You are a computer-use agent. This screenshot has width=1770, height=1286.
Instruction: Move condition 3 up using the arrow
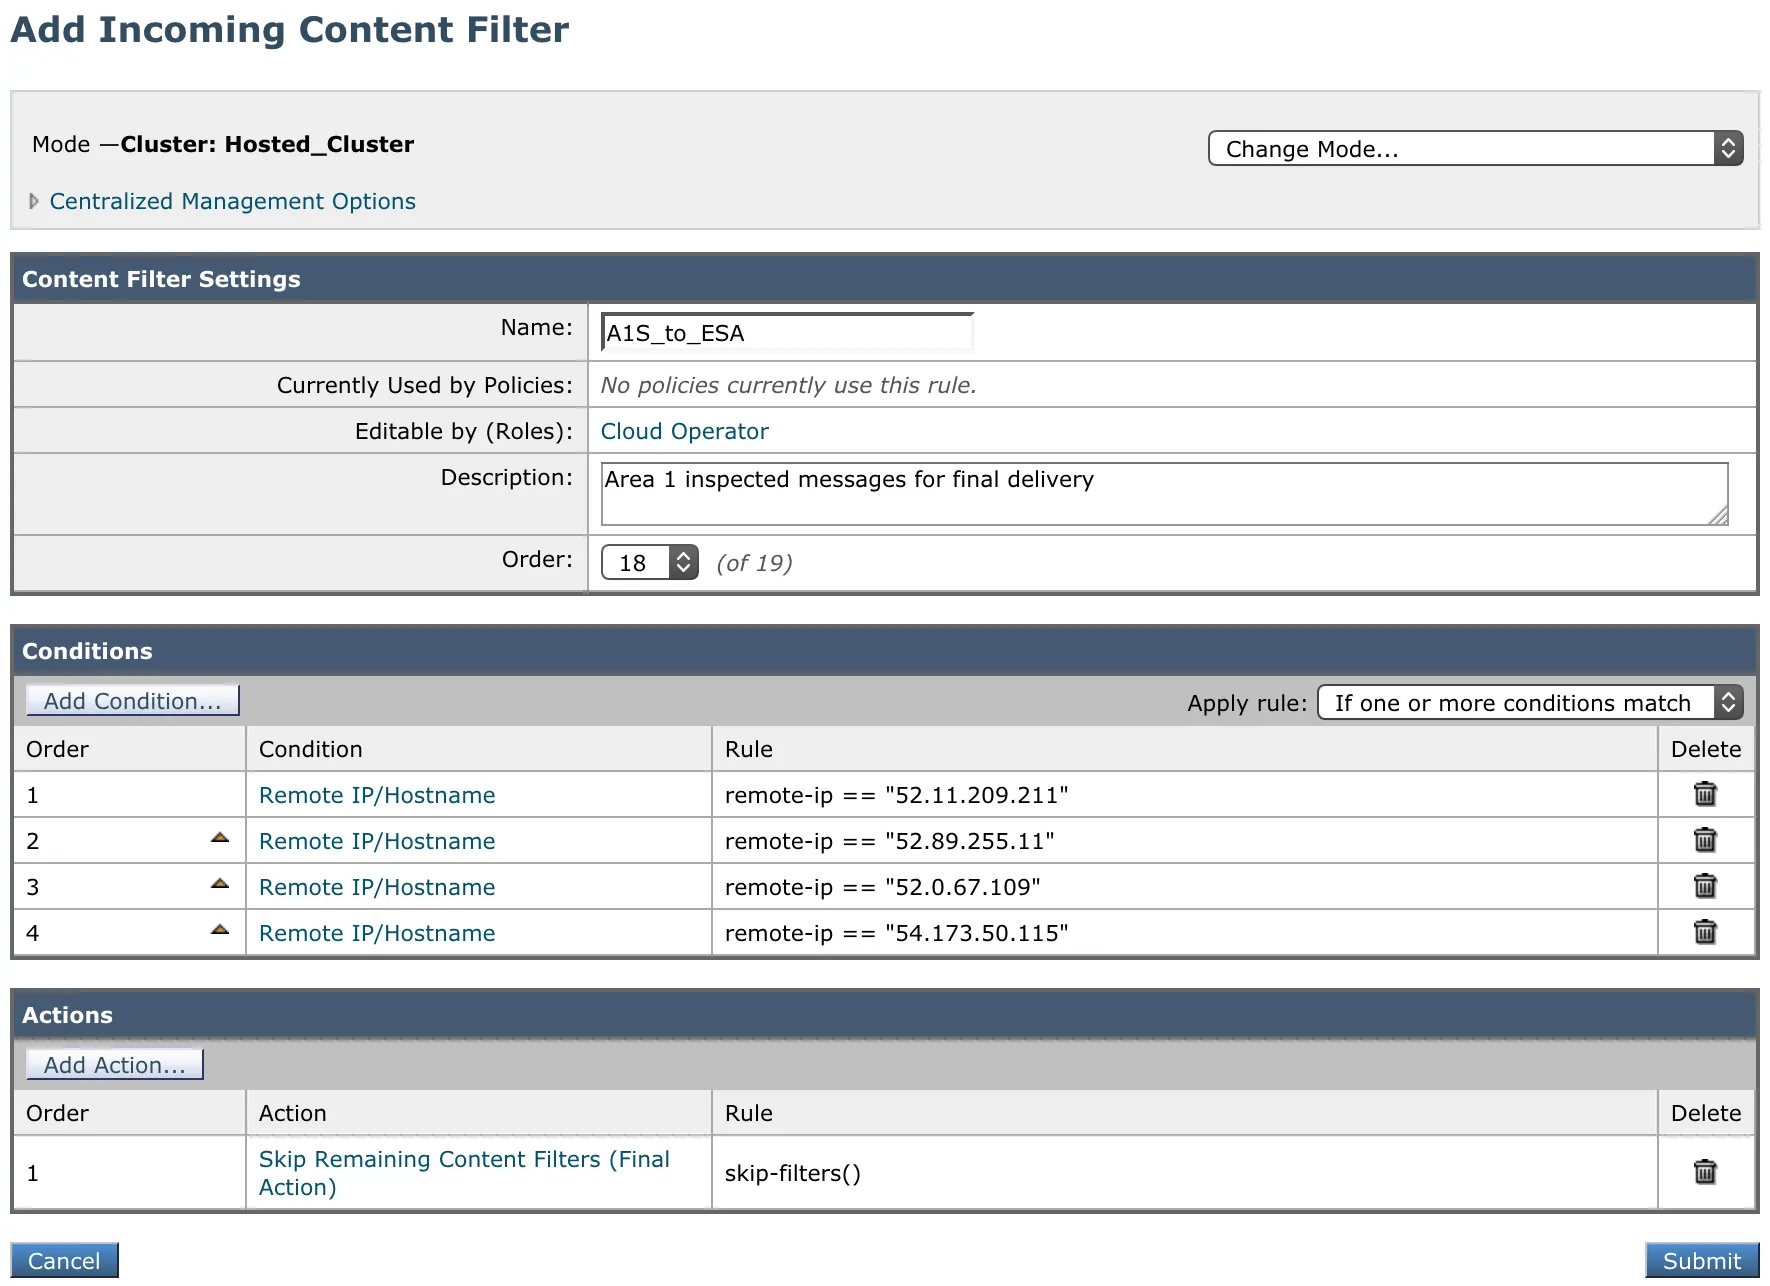coord(219,883)
